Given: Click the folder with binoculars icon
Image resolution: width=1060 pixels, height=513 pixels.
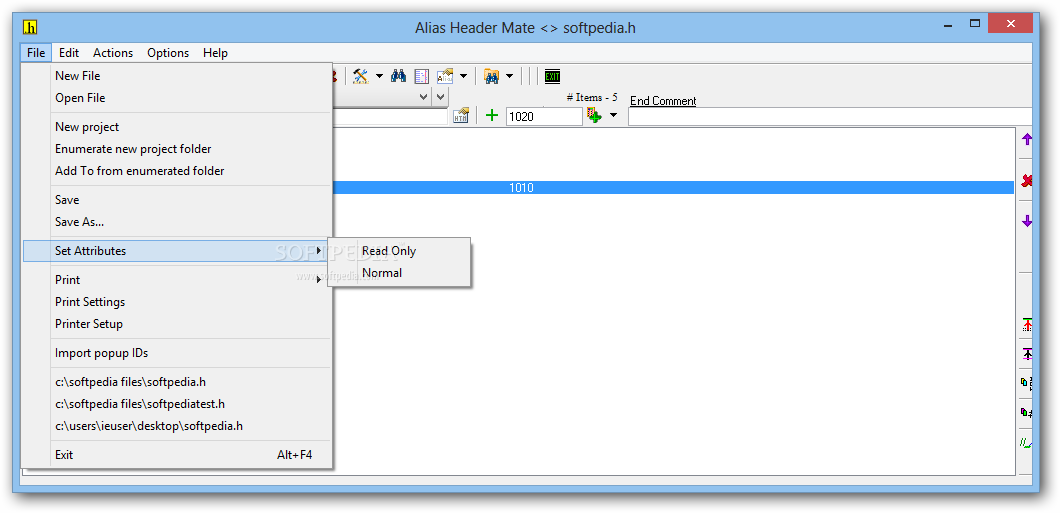Looking at the screenshot, I should pyautogui.click(x=491, y=76).
